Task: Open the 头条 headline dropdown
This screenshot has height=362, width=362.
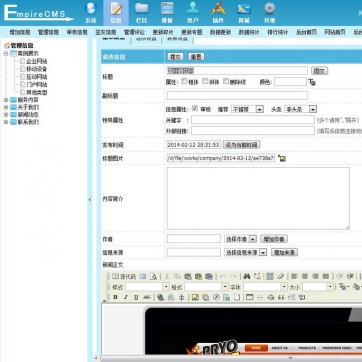Action: click(x=300, y=109)
